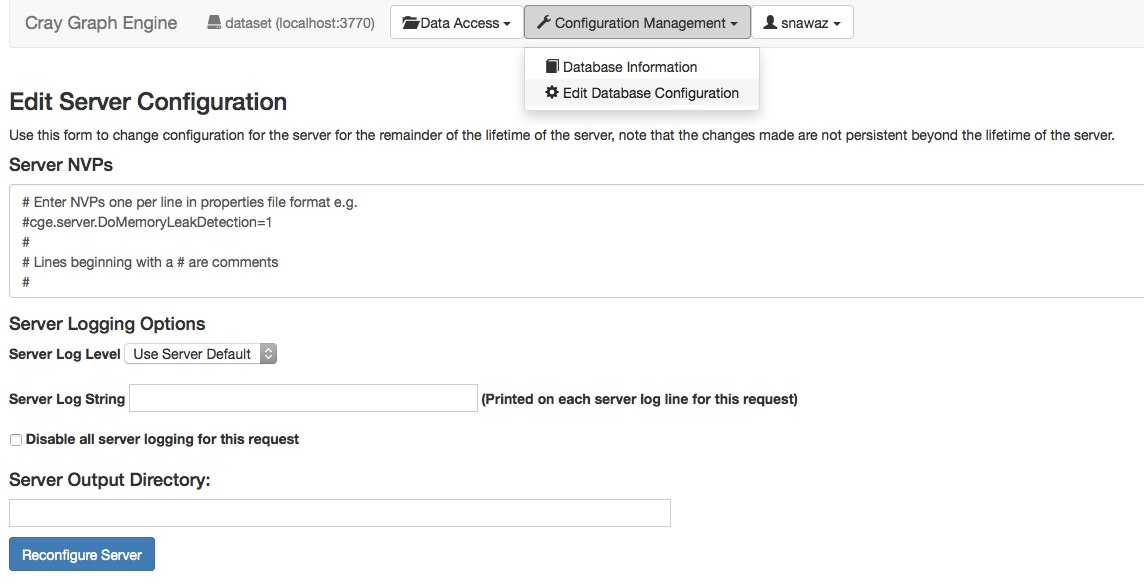Click the wrench icon in Configuration Management
This screenshot has width=1144, height=584.
[544, 23]
